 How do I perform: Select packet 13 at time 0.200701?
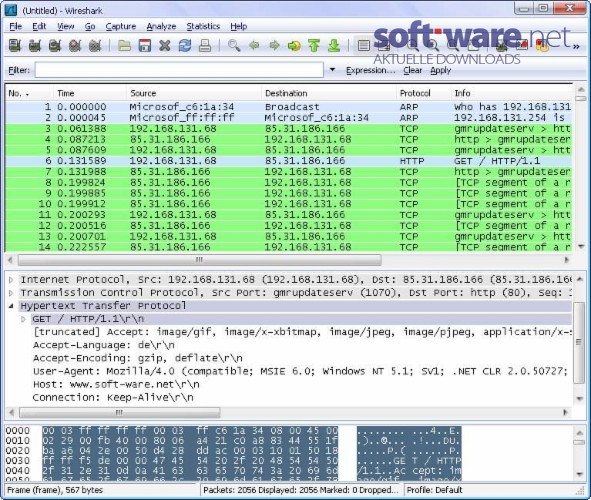[289, 236]
